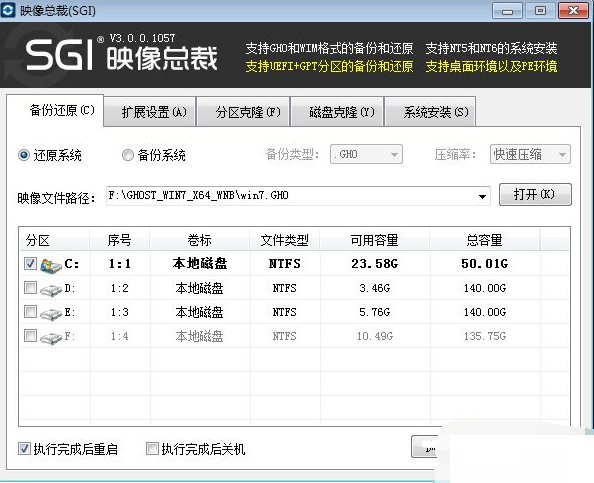Close the SGI window
Image resolution: width=594 pixels, height=483 pixels.
573,11
